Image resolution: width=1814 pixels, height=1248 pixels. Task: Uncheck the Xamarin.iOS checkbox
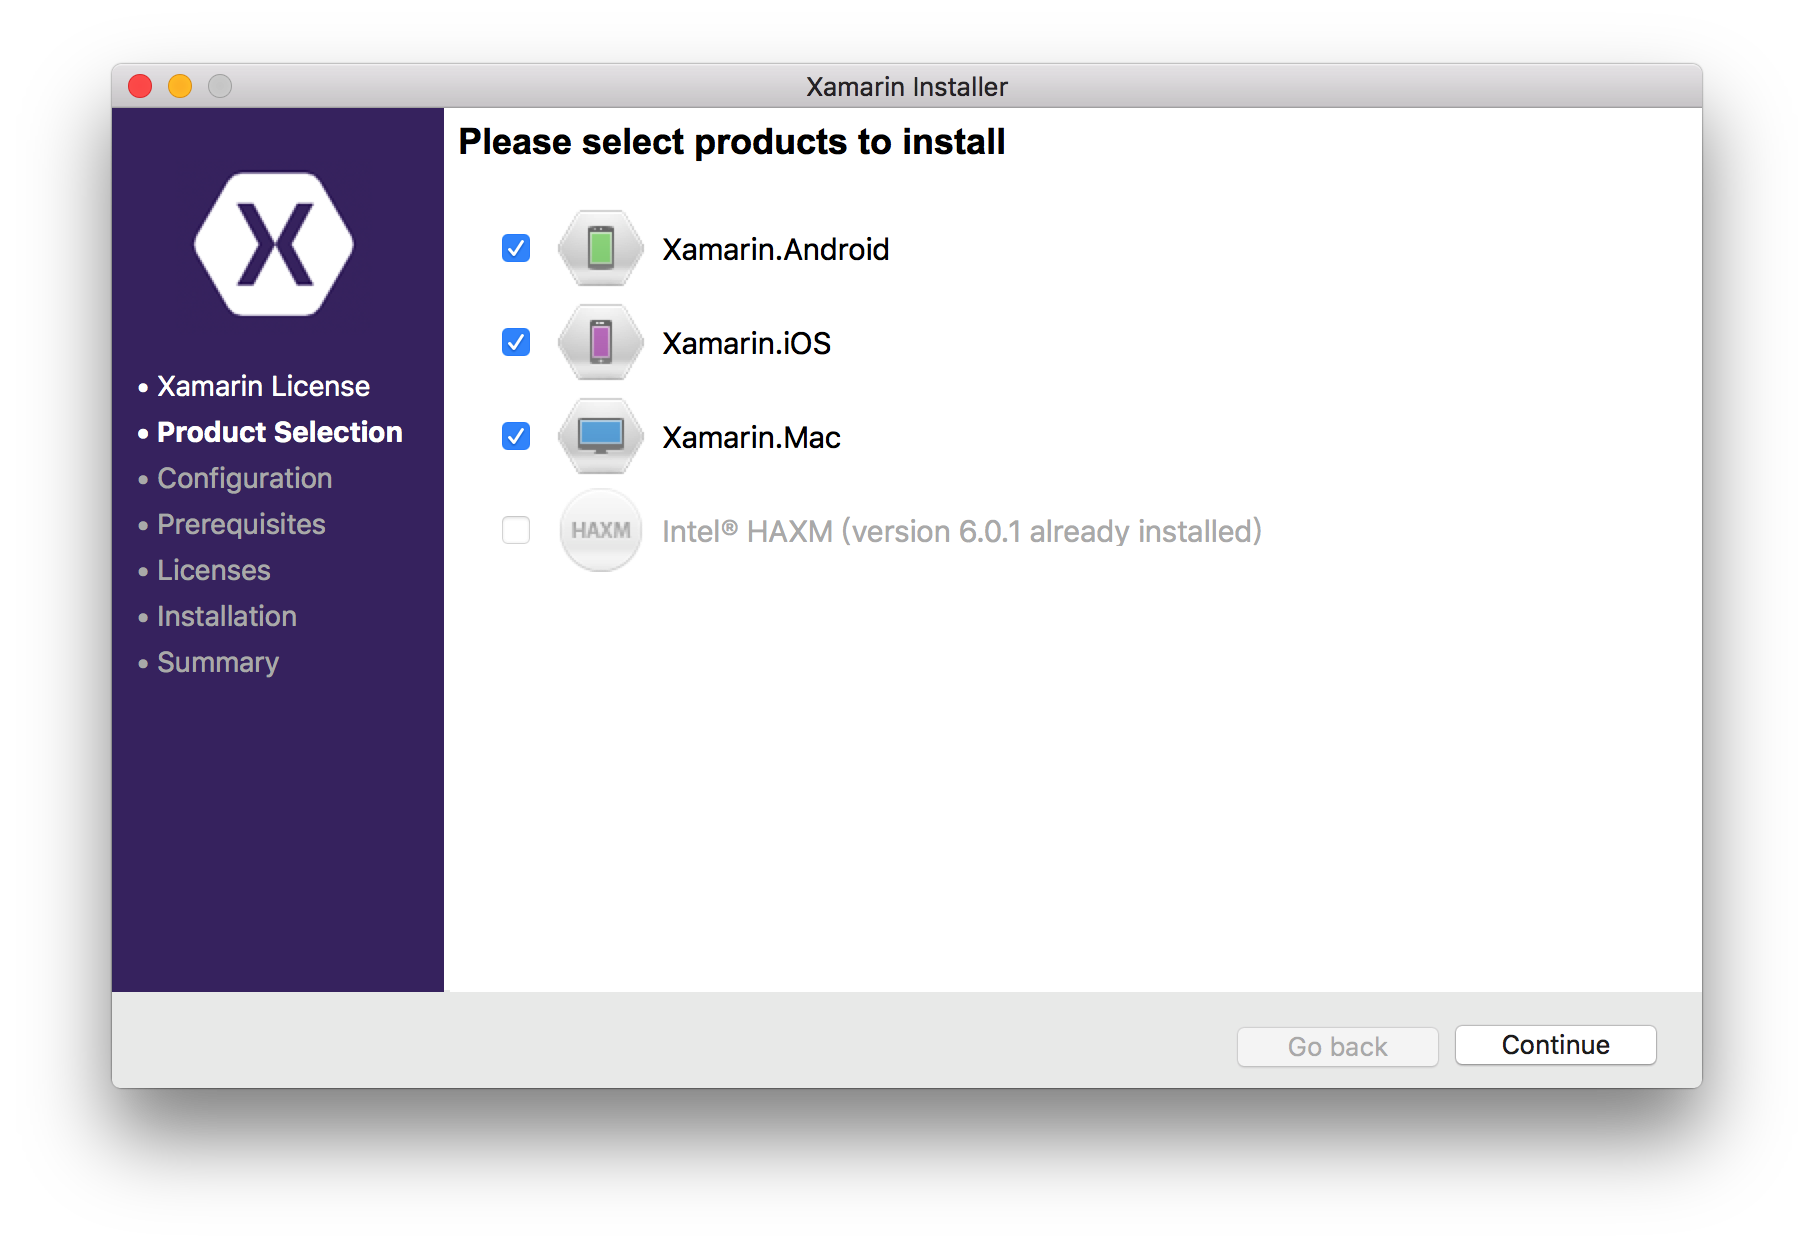click(x=516, y=342)
